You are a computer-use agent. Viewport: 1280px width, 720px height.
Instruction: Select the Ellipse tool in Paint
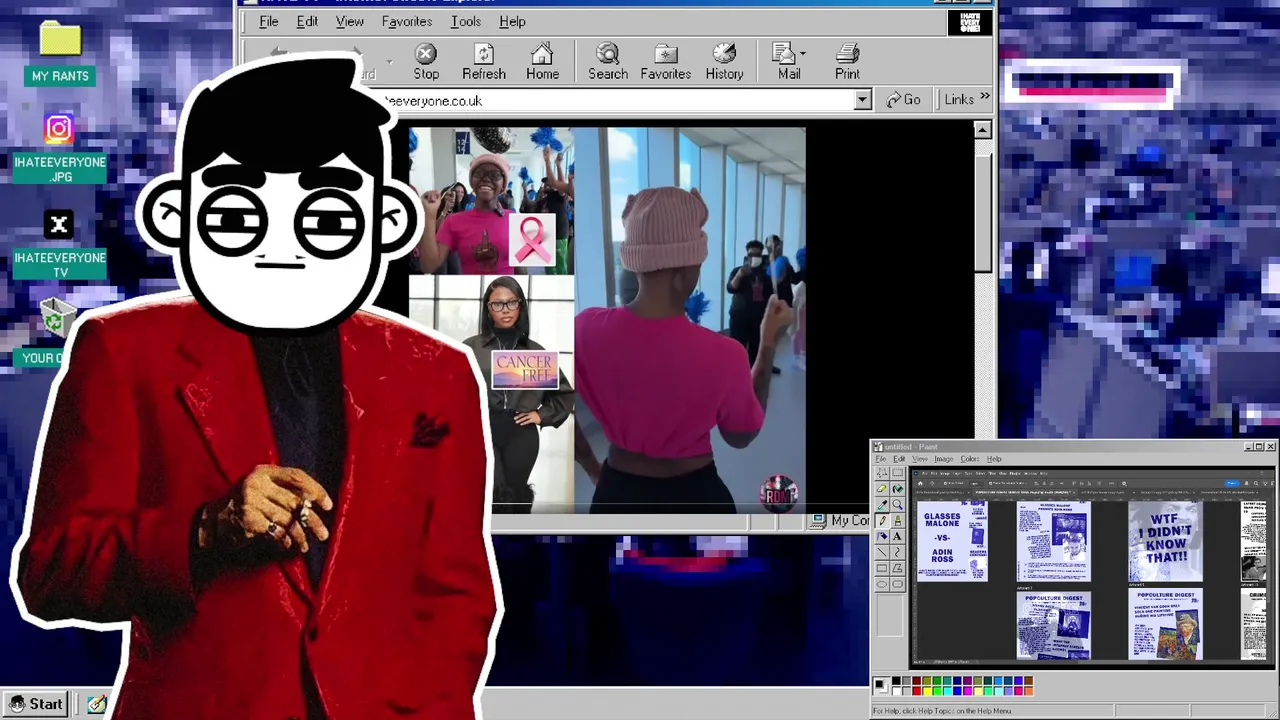pos(882,584)
